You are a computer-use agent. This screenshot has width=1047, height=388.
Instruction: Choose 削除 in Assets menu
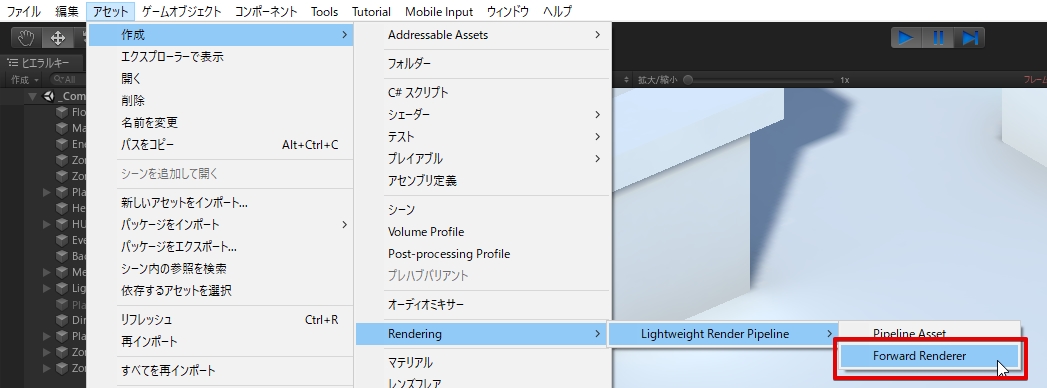[220, 101]
